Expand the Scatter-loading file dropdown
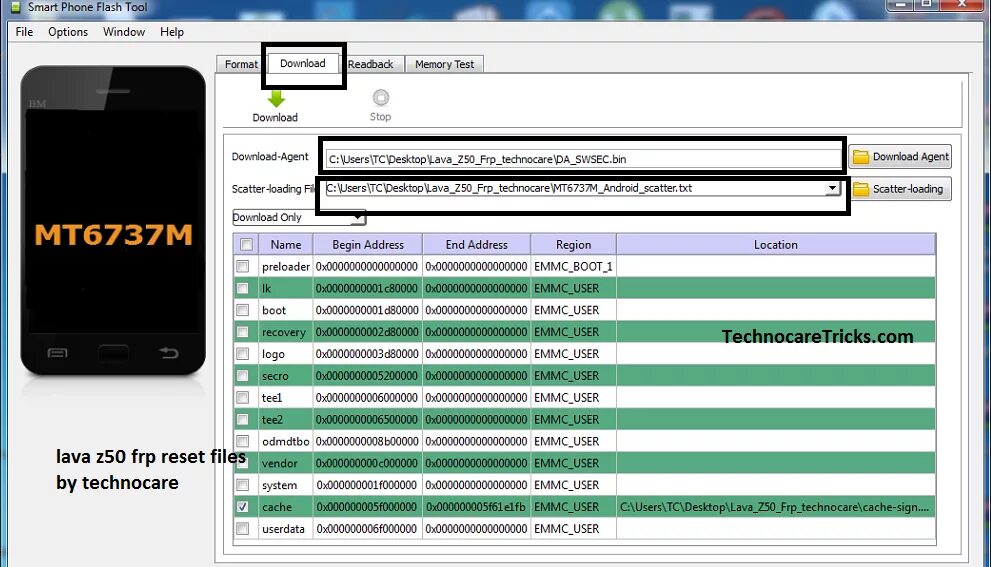991x567 pixels. (x=832, y=188)
